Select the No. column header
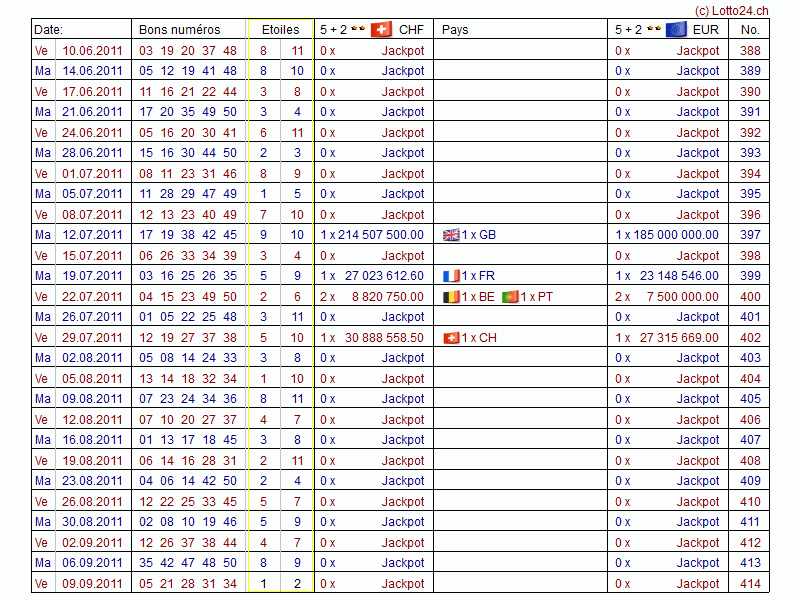The height and width of the screenshot is (600, 800). [x=750, y=29]
